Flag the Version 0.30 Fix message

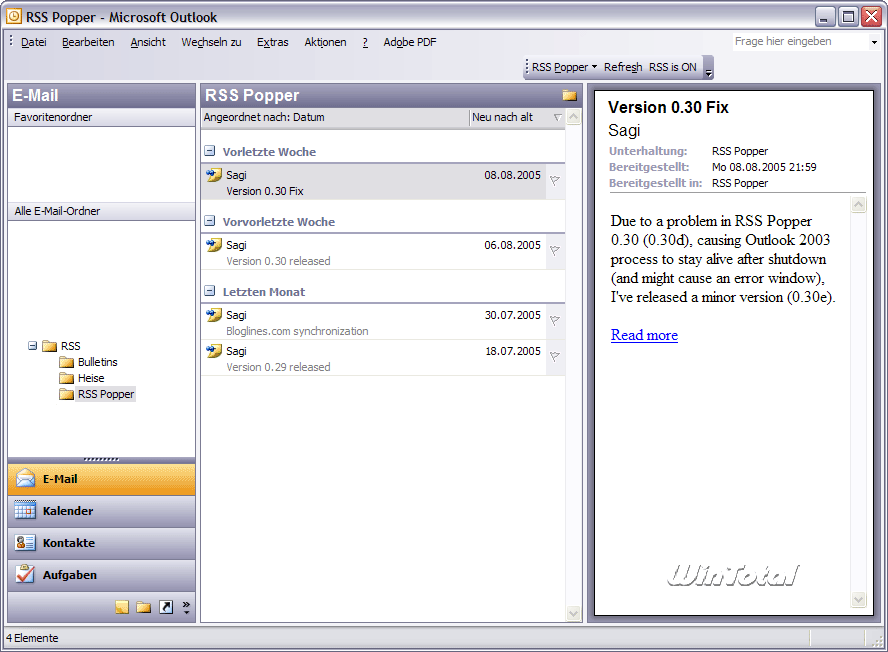tap(555, 180)
